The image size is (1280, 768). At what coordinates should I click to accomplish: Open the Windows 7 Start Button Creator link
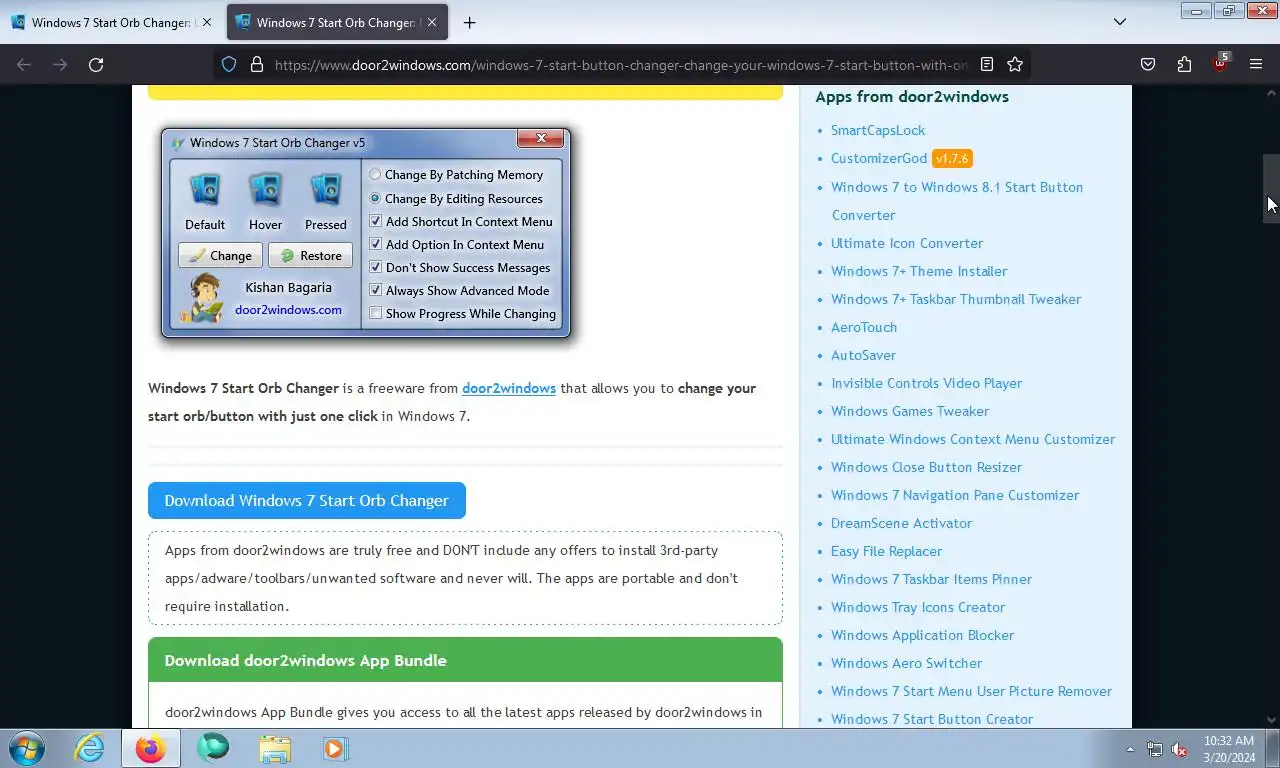[x=932, y=719]
